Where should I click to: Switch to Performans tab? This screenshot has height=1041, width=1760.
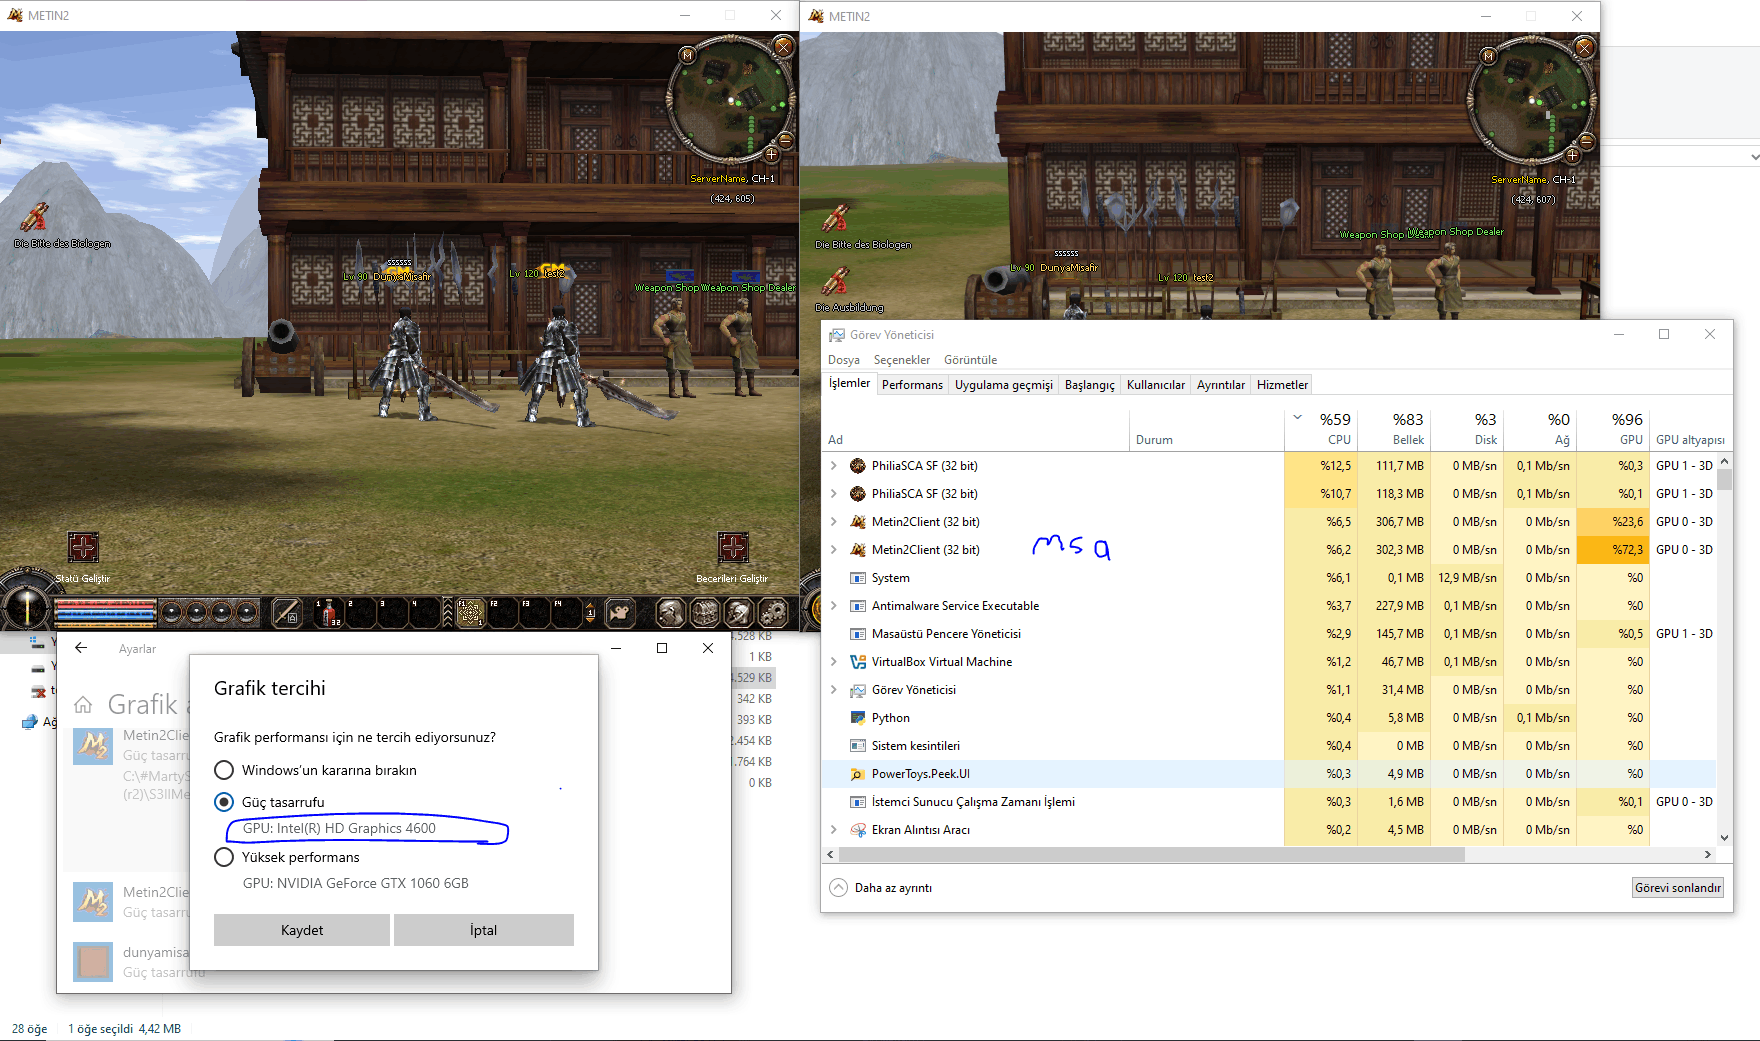click(x=912, y=385)
